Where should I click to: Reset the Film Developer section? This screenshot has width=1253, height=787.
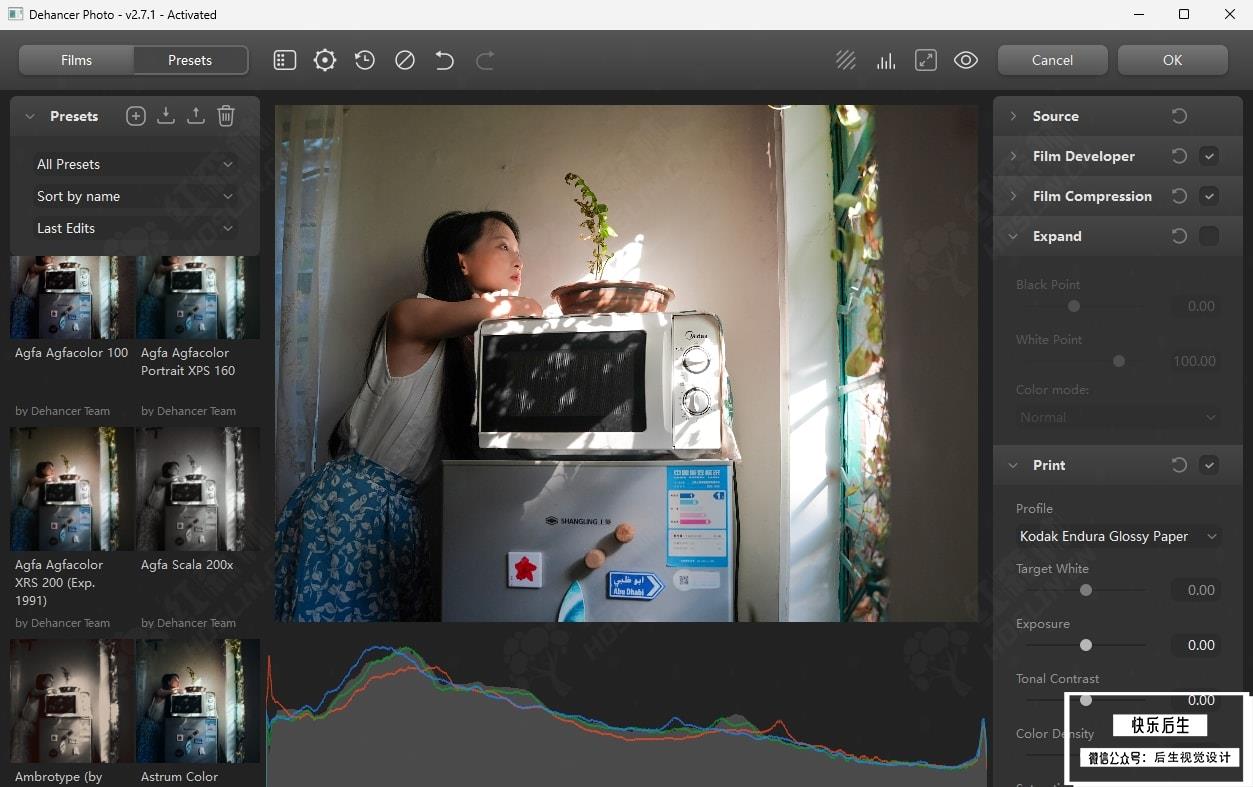click(1180, 156)
